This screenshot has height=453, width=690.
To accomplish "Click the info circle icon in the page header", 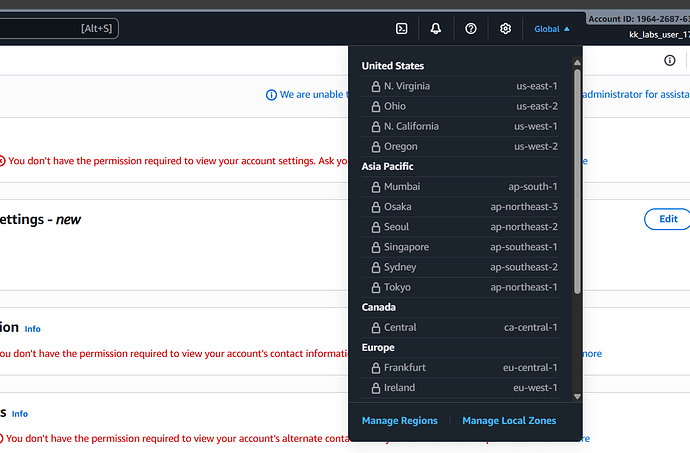I will pos(670,61).
